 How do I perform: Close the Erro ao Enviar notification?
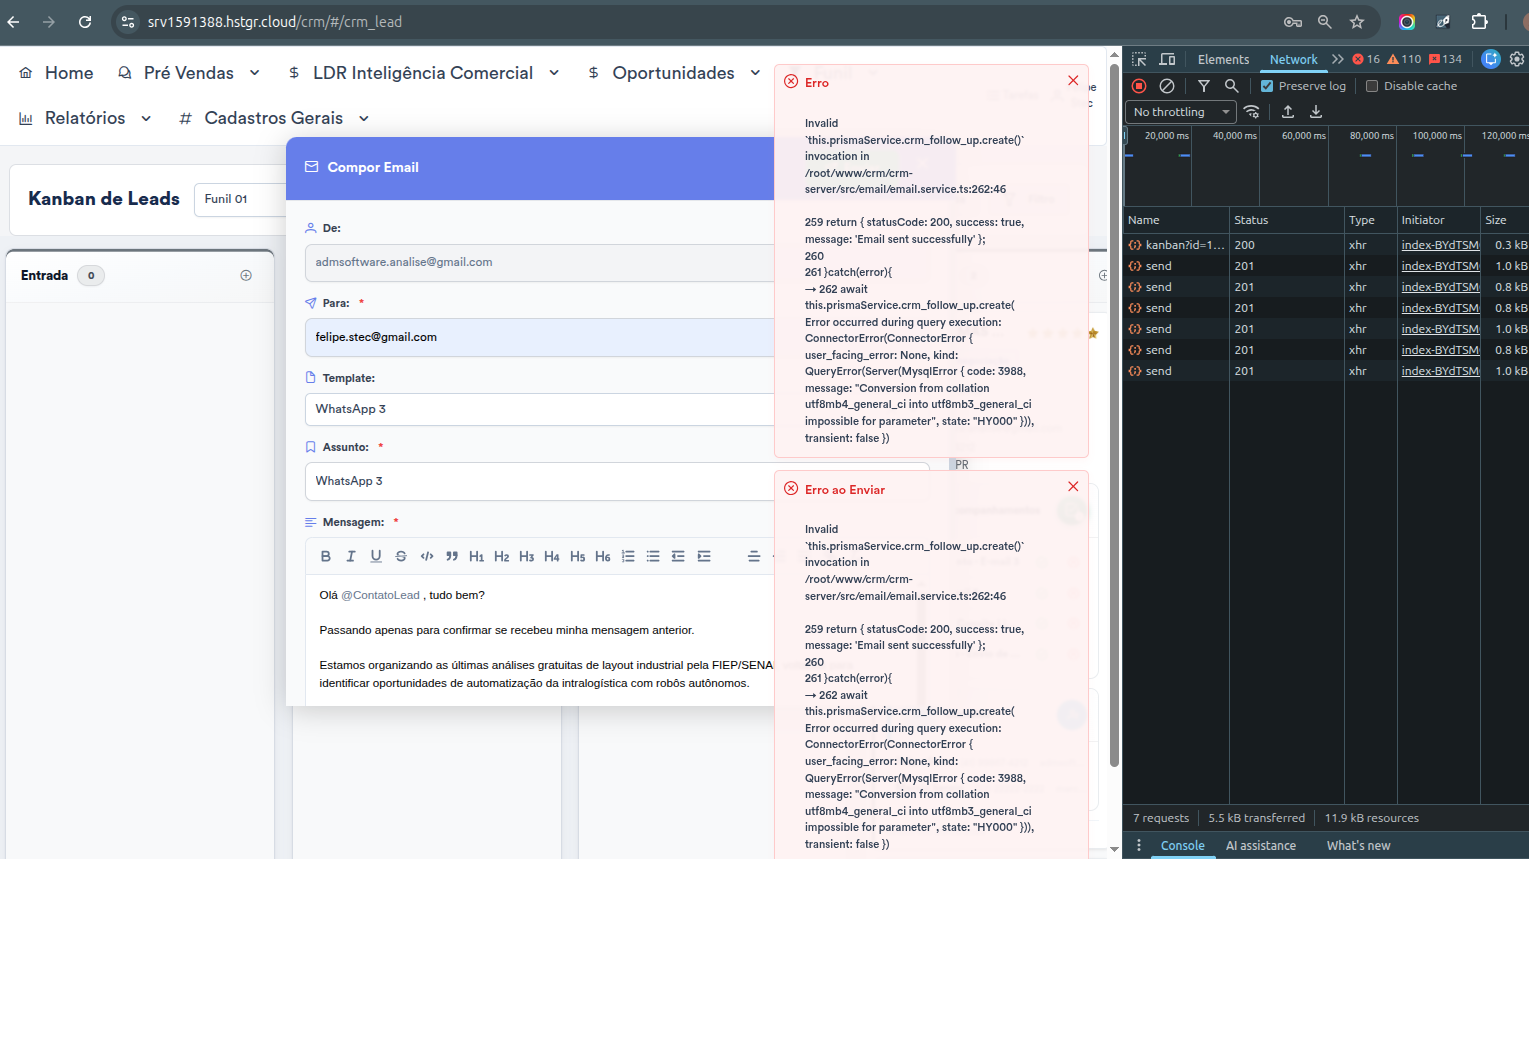(1073, 486)
